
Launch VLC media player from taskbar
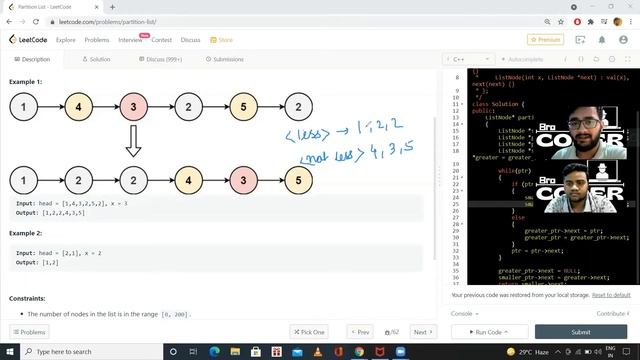click(x=318, y=351)
